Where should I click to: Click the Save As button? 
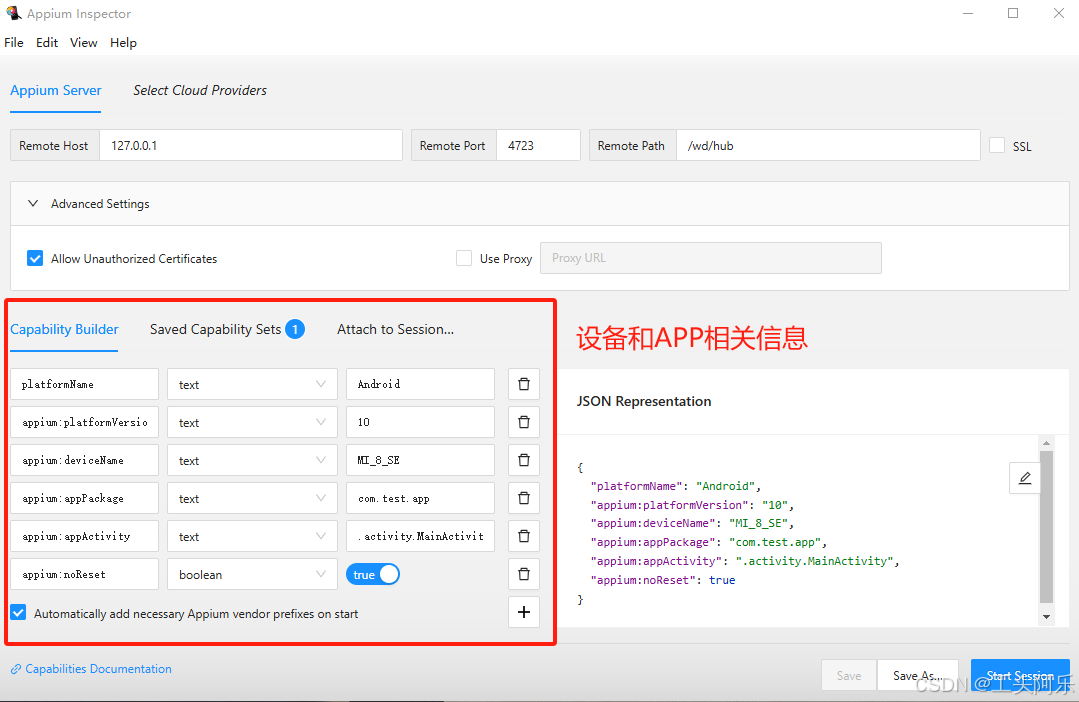[x=918, y=675]
